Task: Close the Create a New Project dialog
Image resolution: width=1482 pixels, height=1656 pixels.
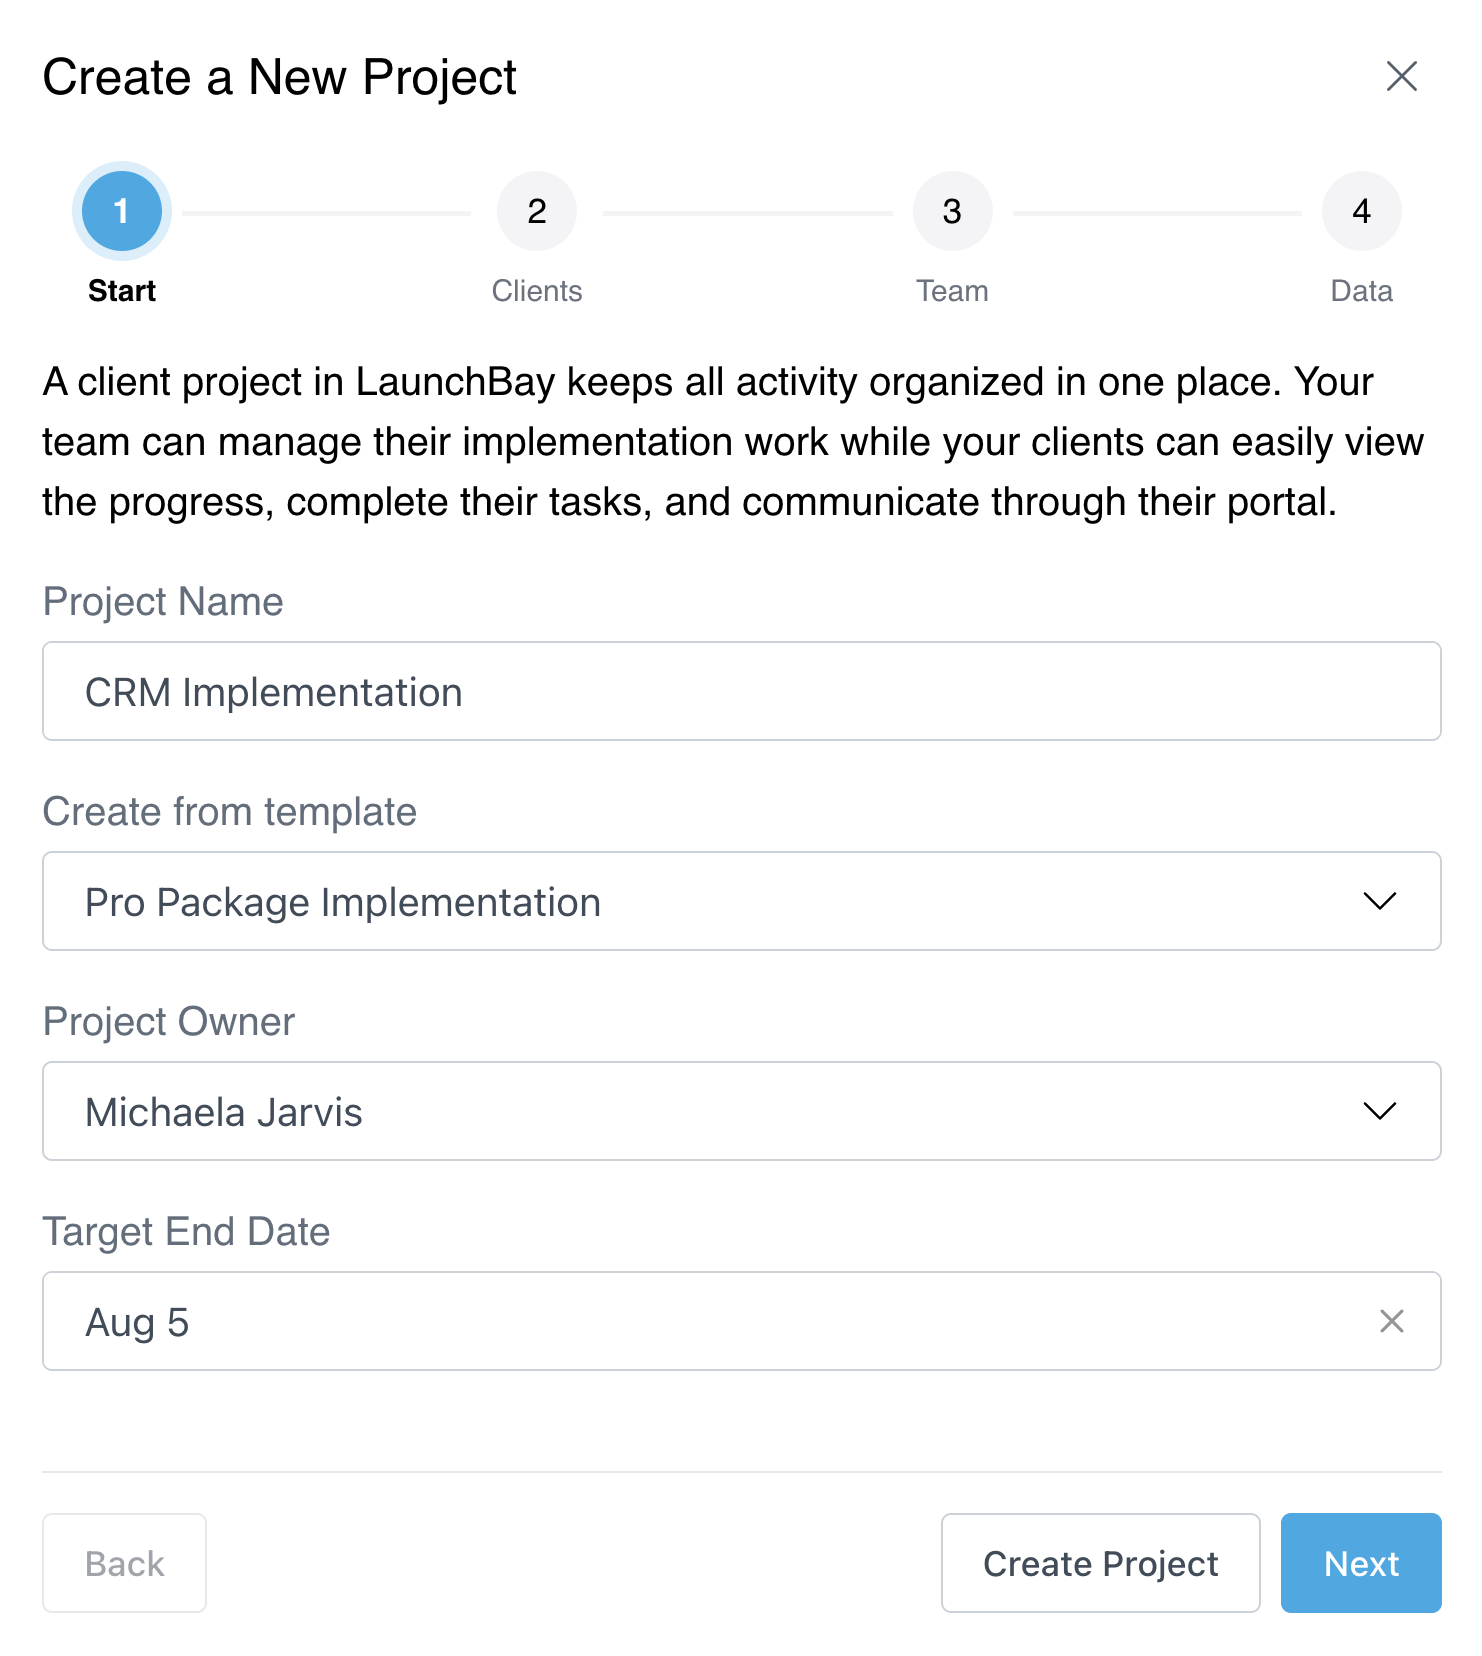Action: tap(1401, 76)
